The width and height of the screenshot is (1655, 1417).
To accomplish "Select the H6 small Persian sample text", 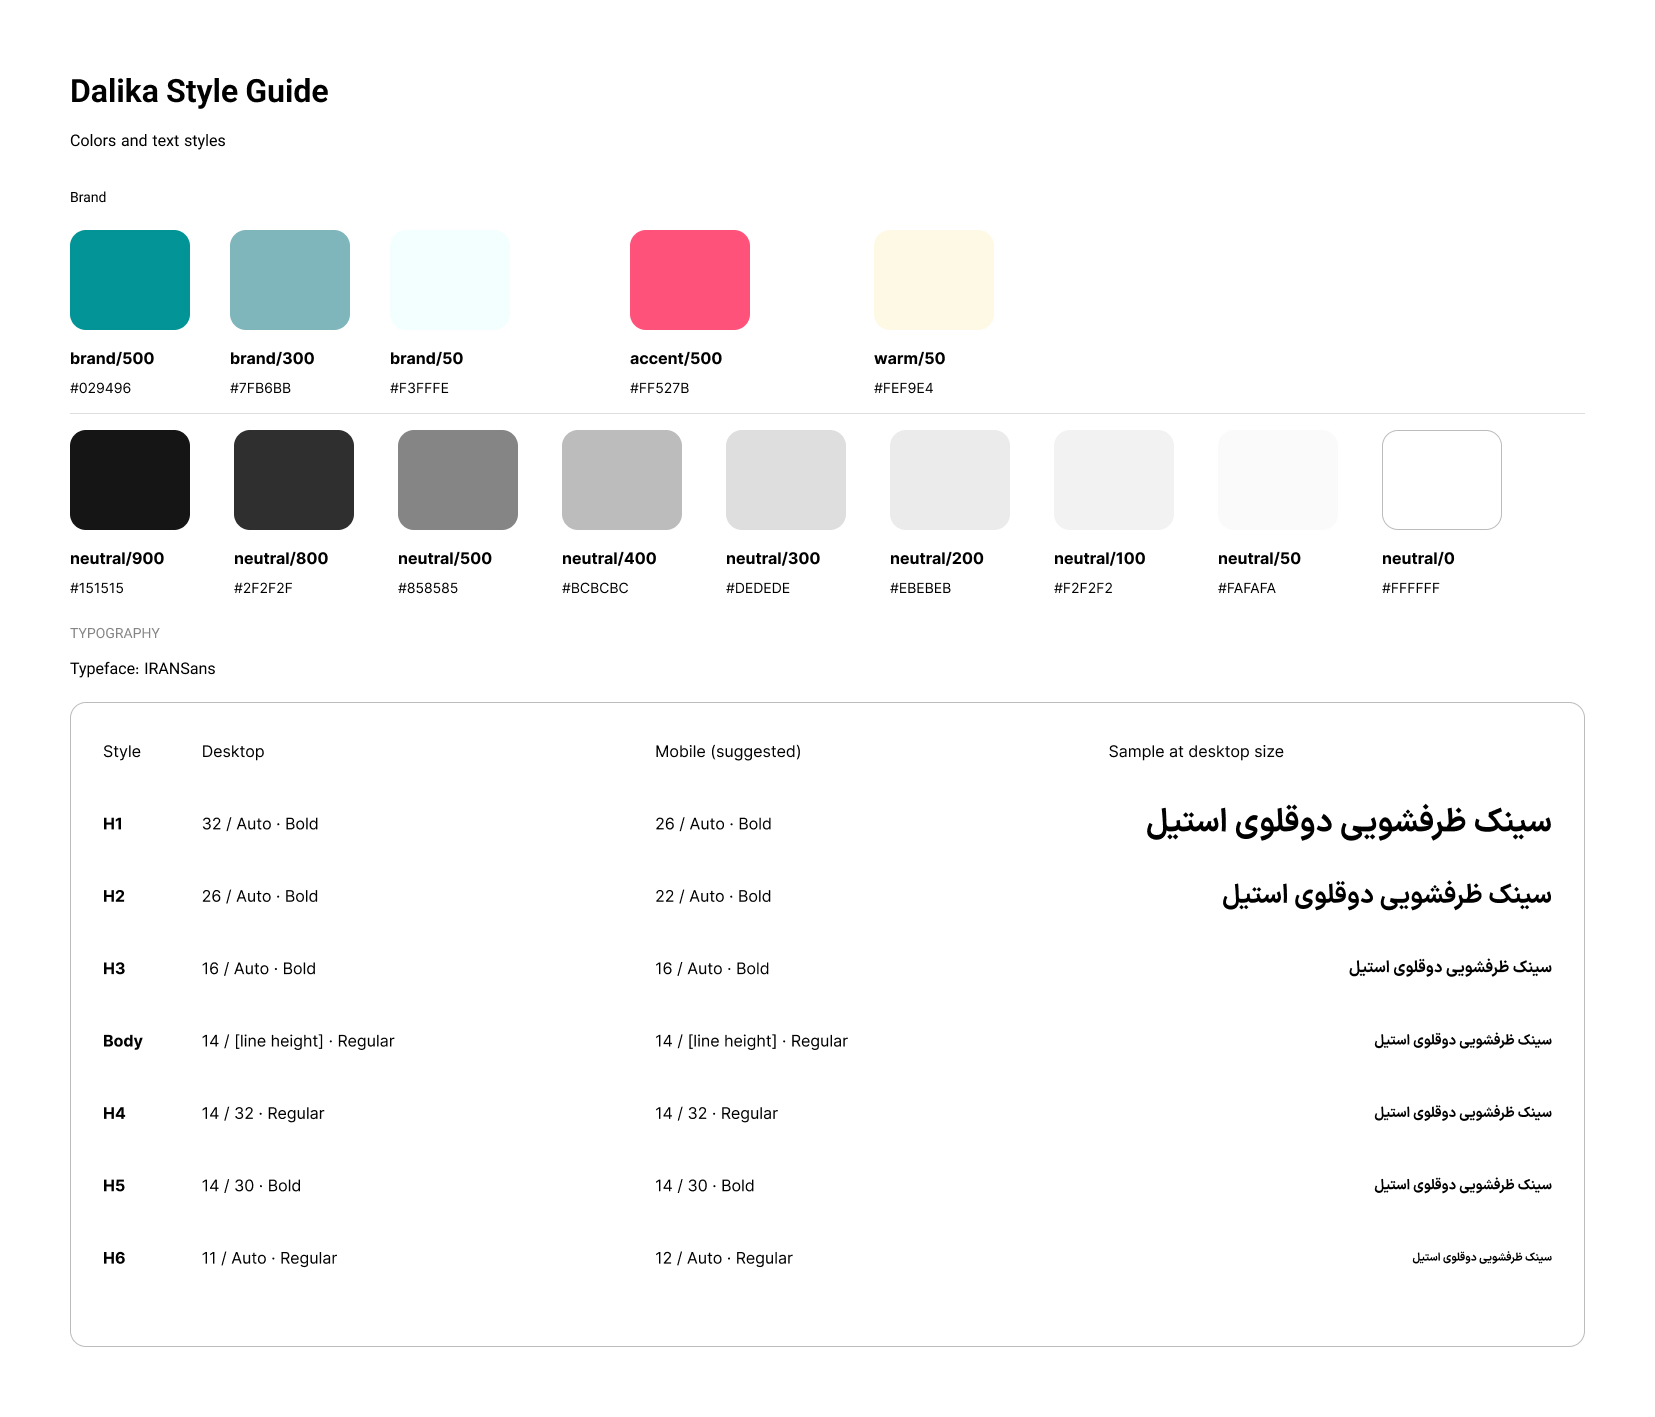I will click(1482, 1258).
